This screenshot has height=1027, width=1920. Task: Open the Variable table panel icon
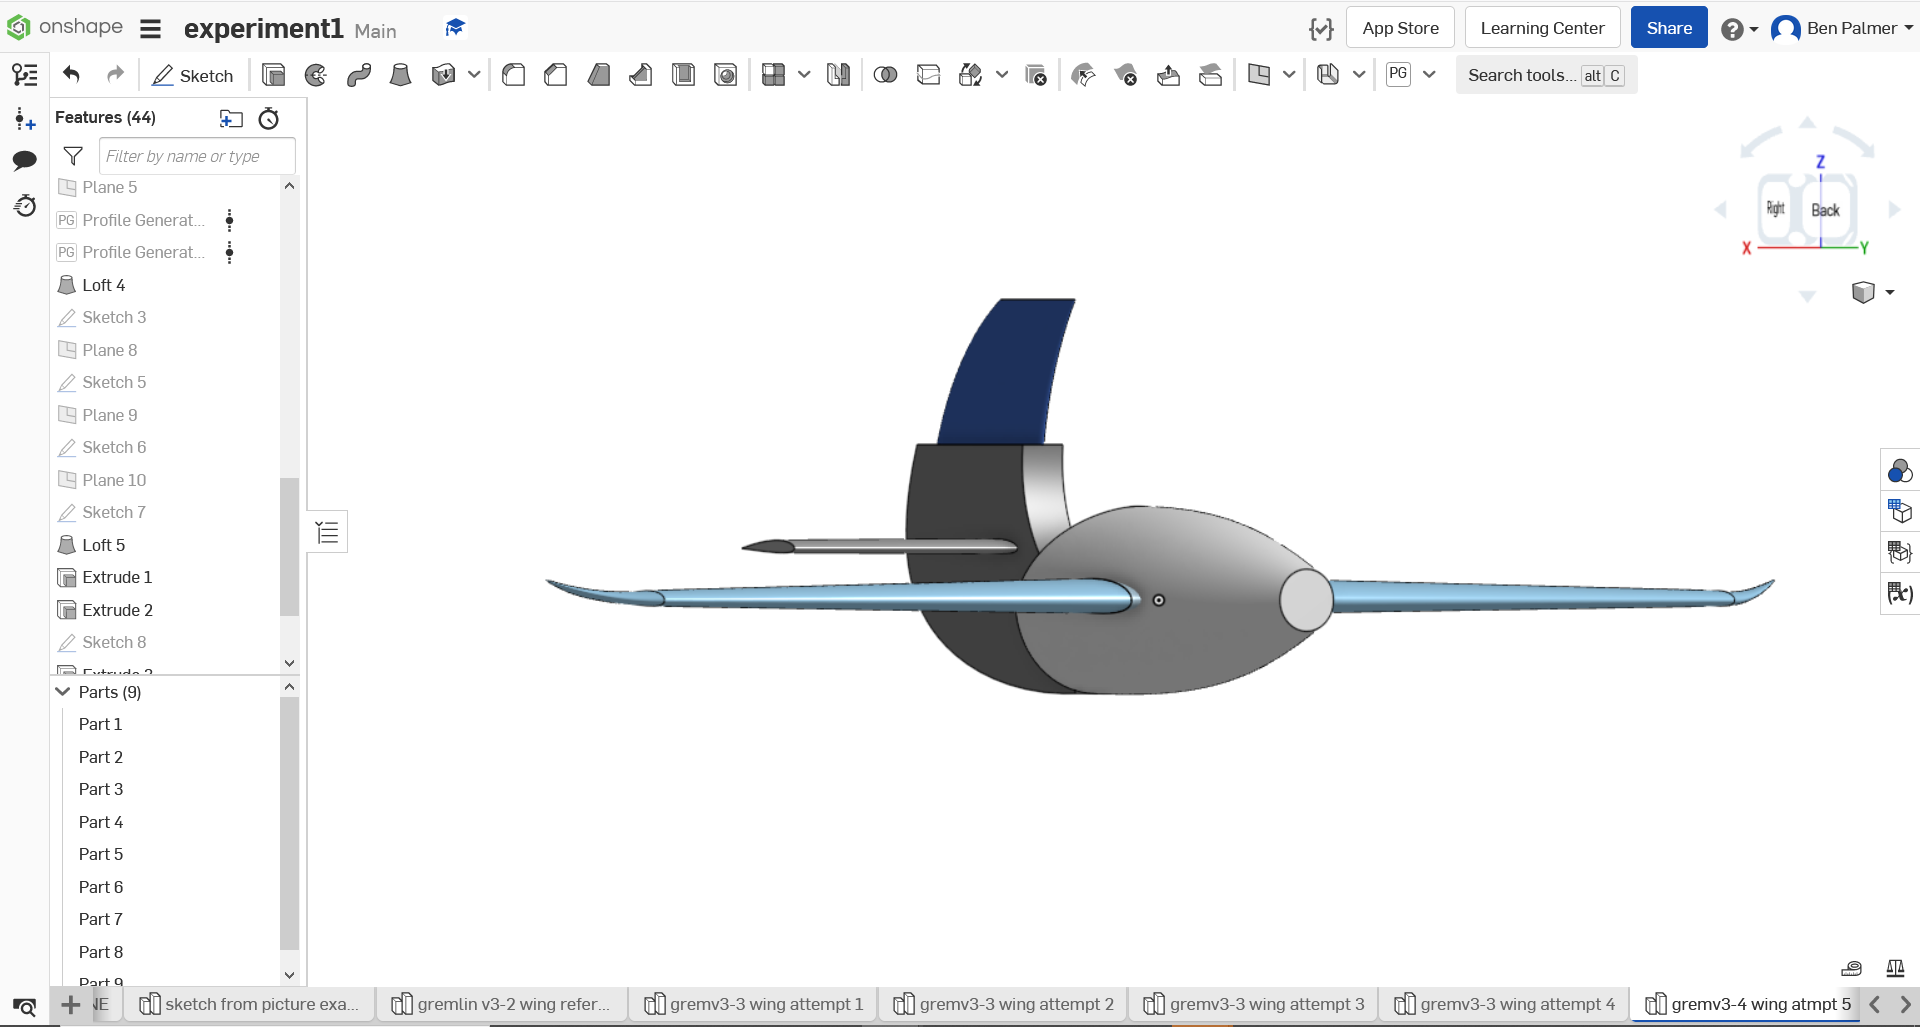tap(1899, 593)
